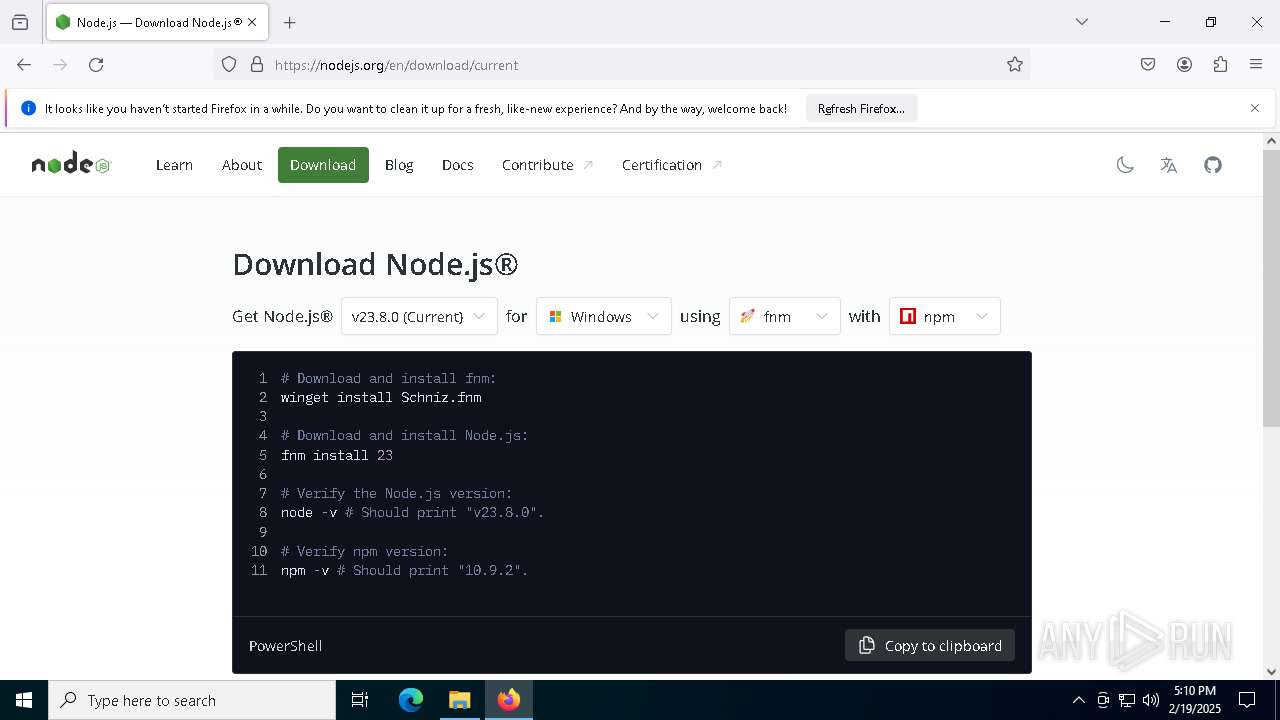
Task: Toggle dark mode moon icon
Action: click(x=1125, y=165)
